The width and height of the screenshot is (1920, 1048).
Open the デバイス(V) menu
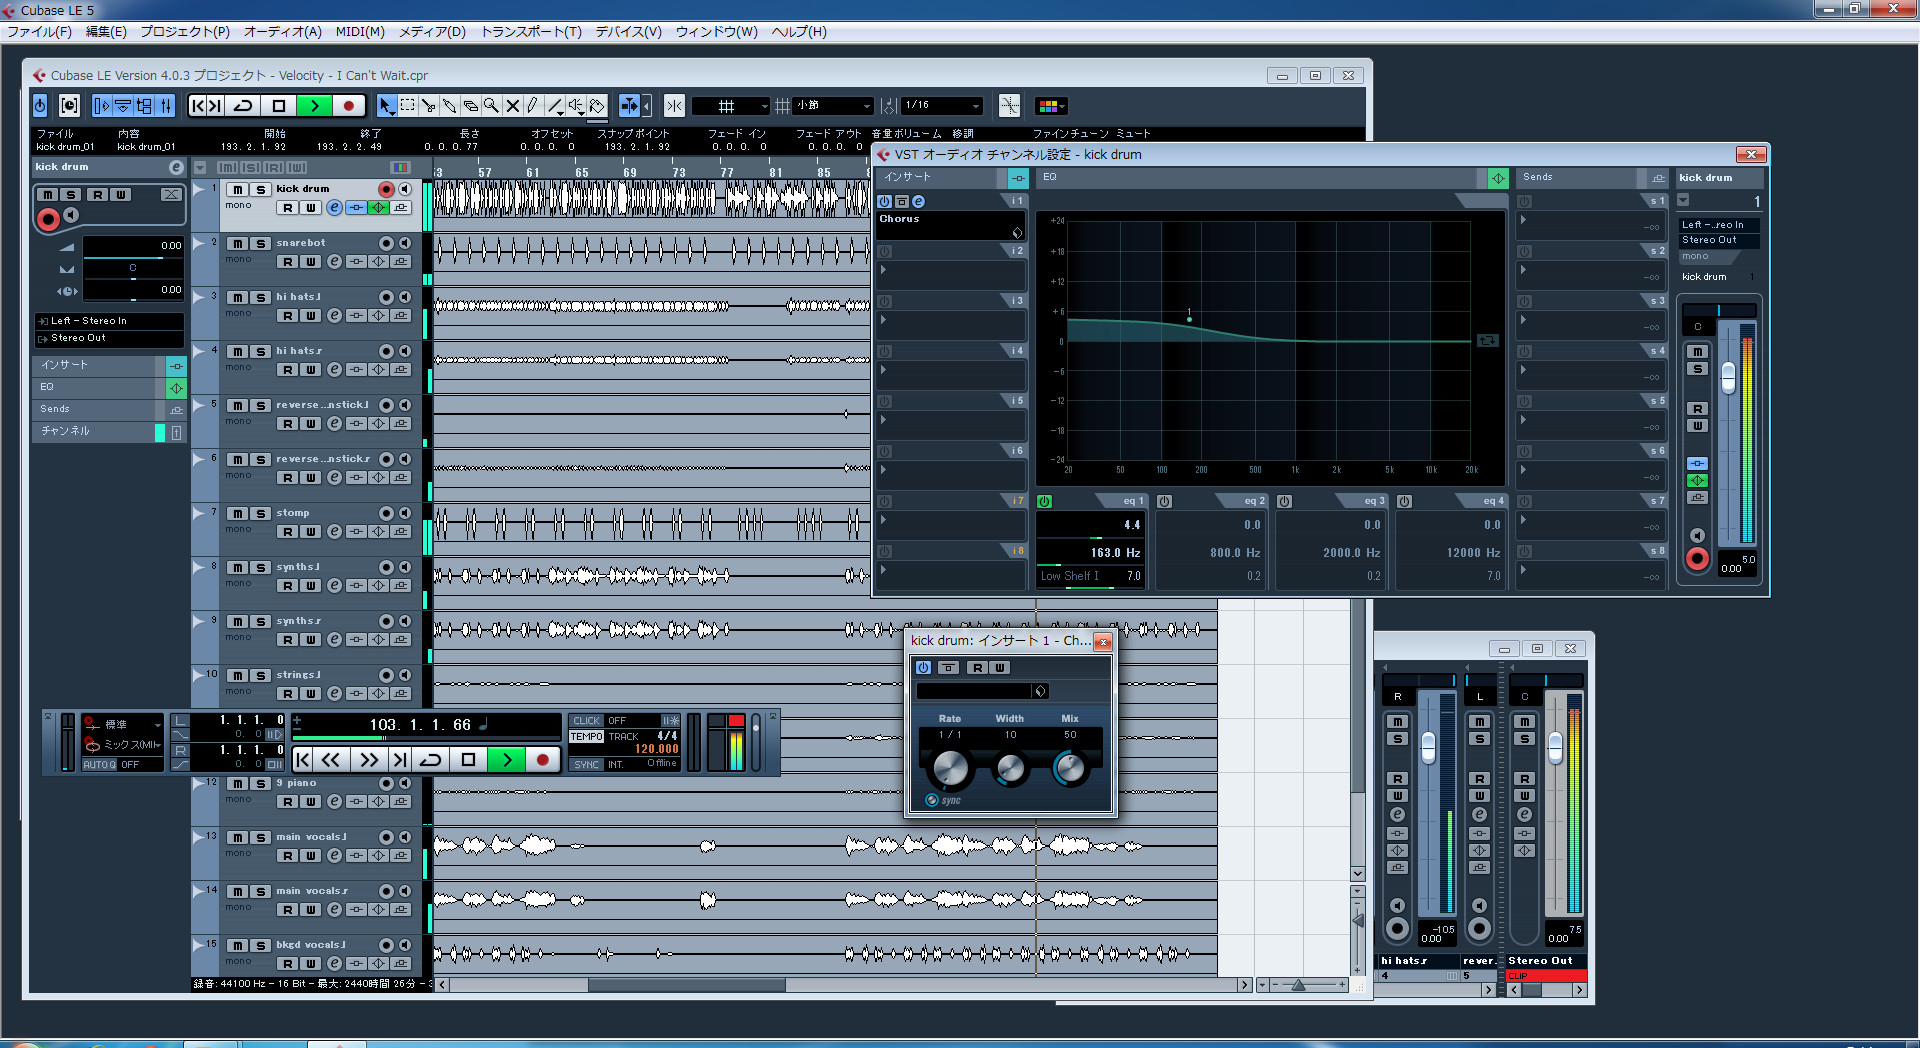tap(629, 32)
